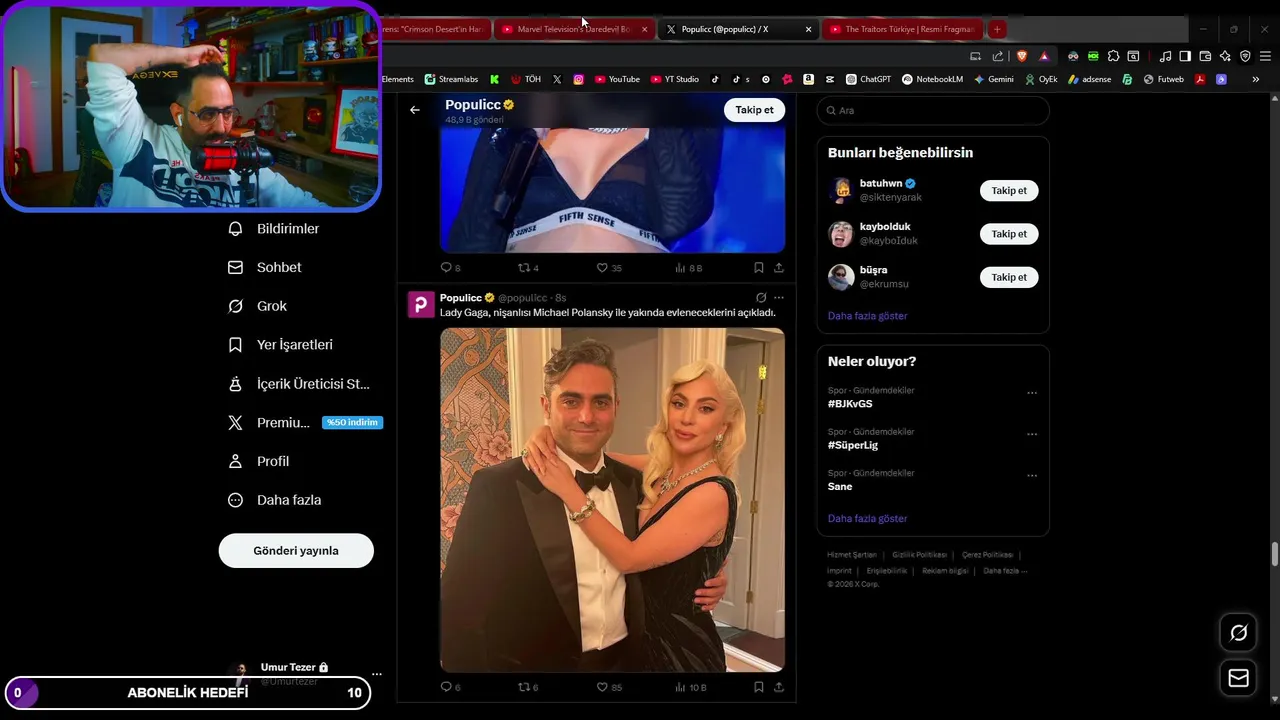This screenshot has height=720, width=1280.
Task: Share the Fifth Sense photo post
Action: click(779, 268)
